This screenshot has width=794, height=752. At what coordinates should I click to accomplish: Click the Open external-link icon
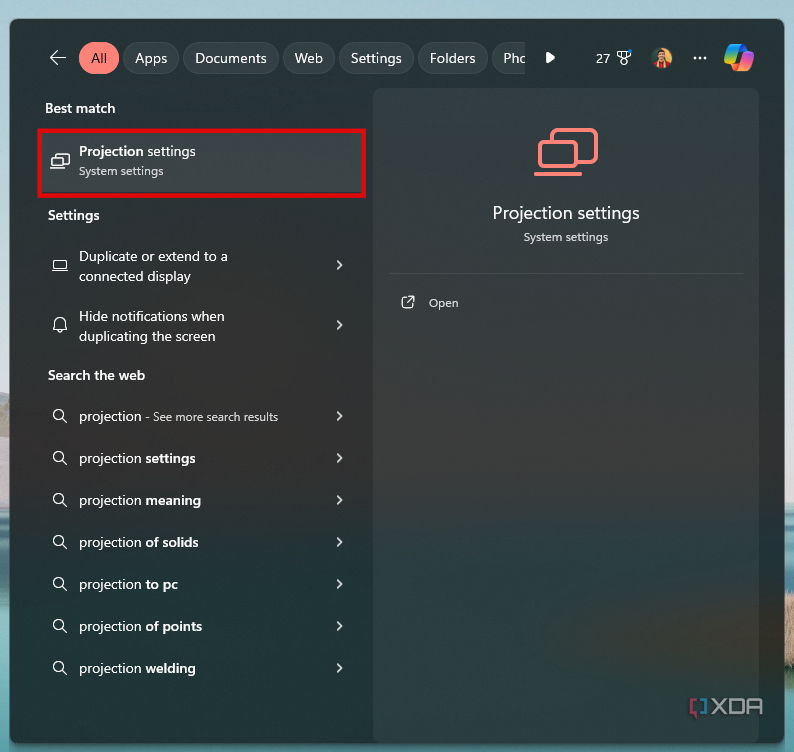tap(408, 302)
